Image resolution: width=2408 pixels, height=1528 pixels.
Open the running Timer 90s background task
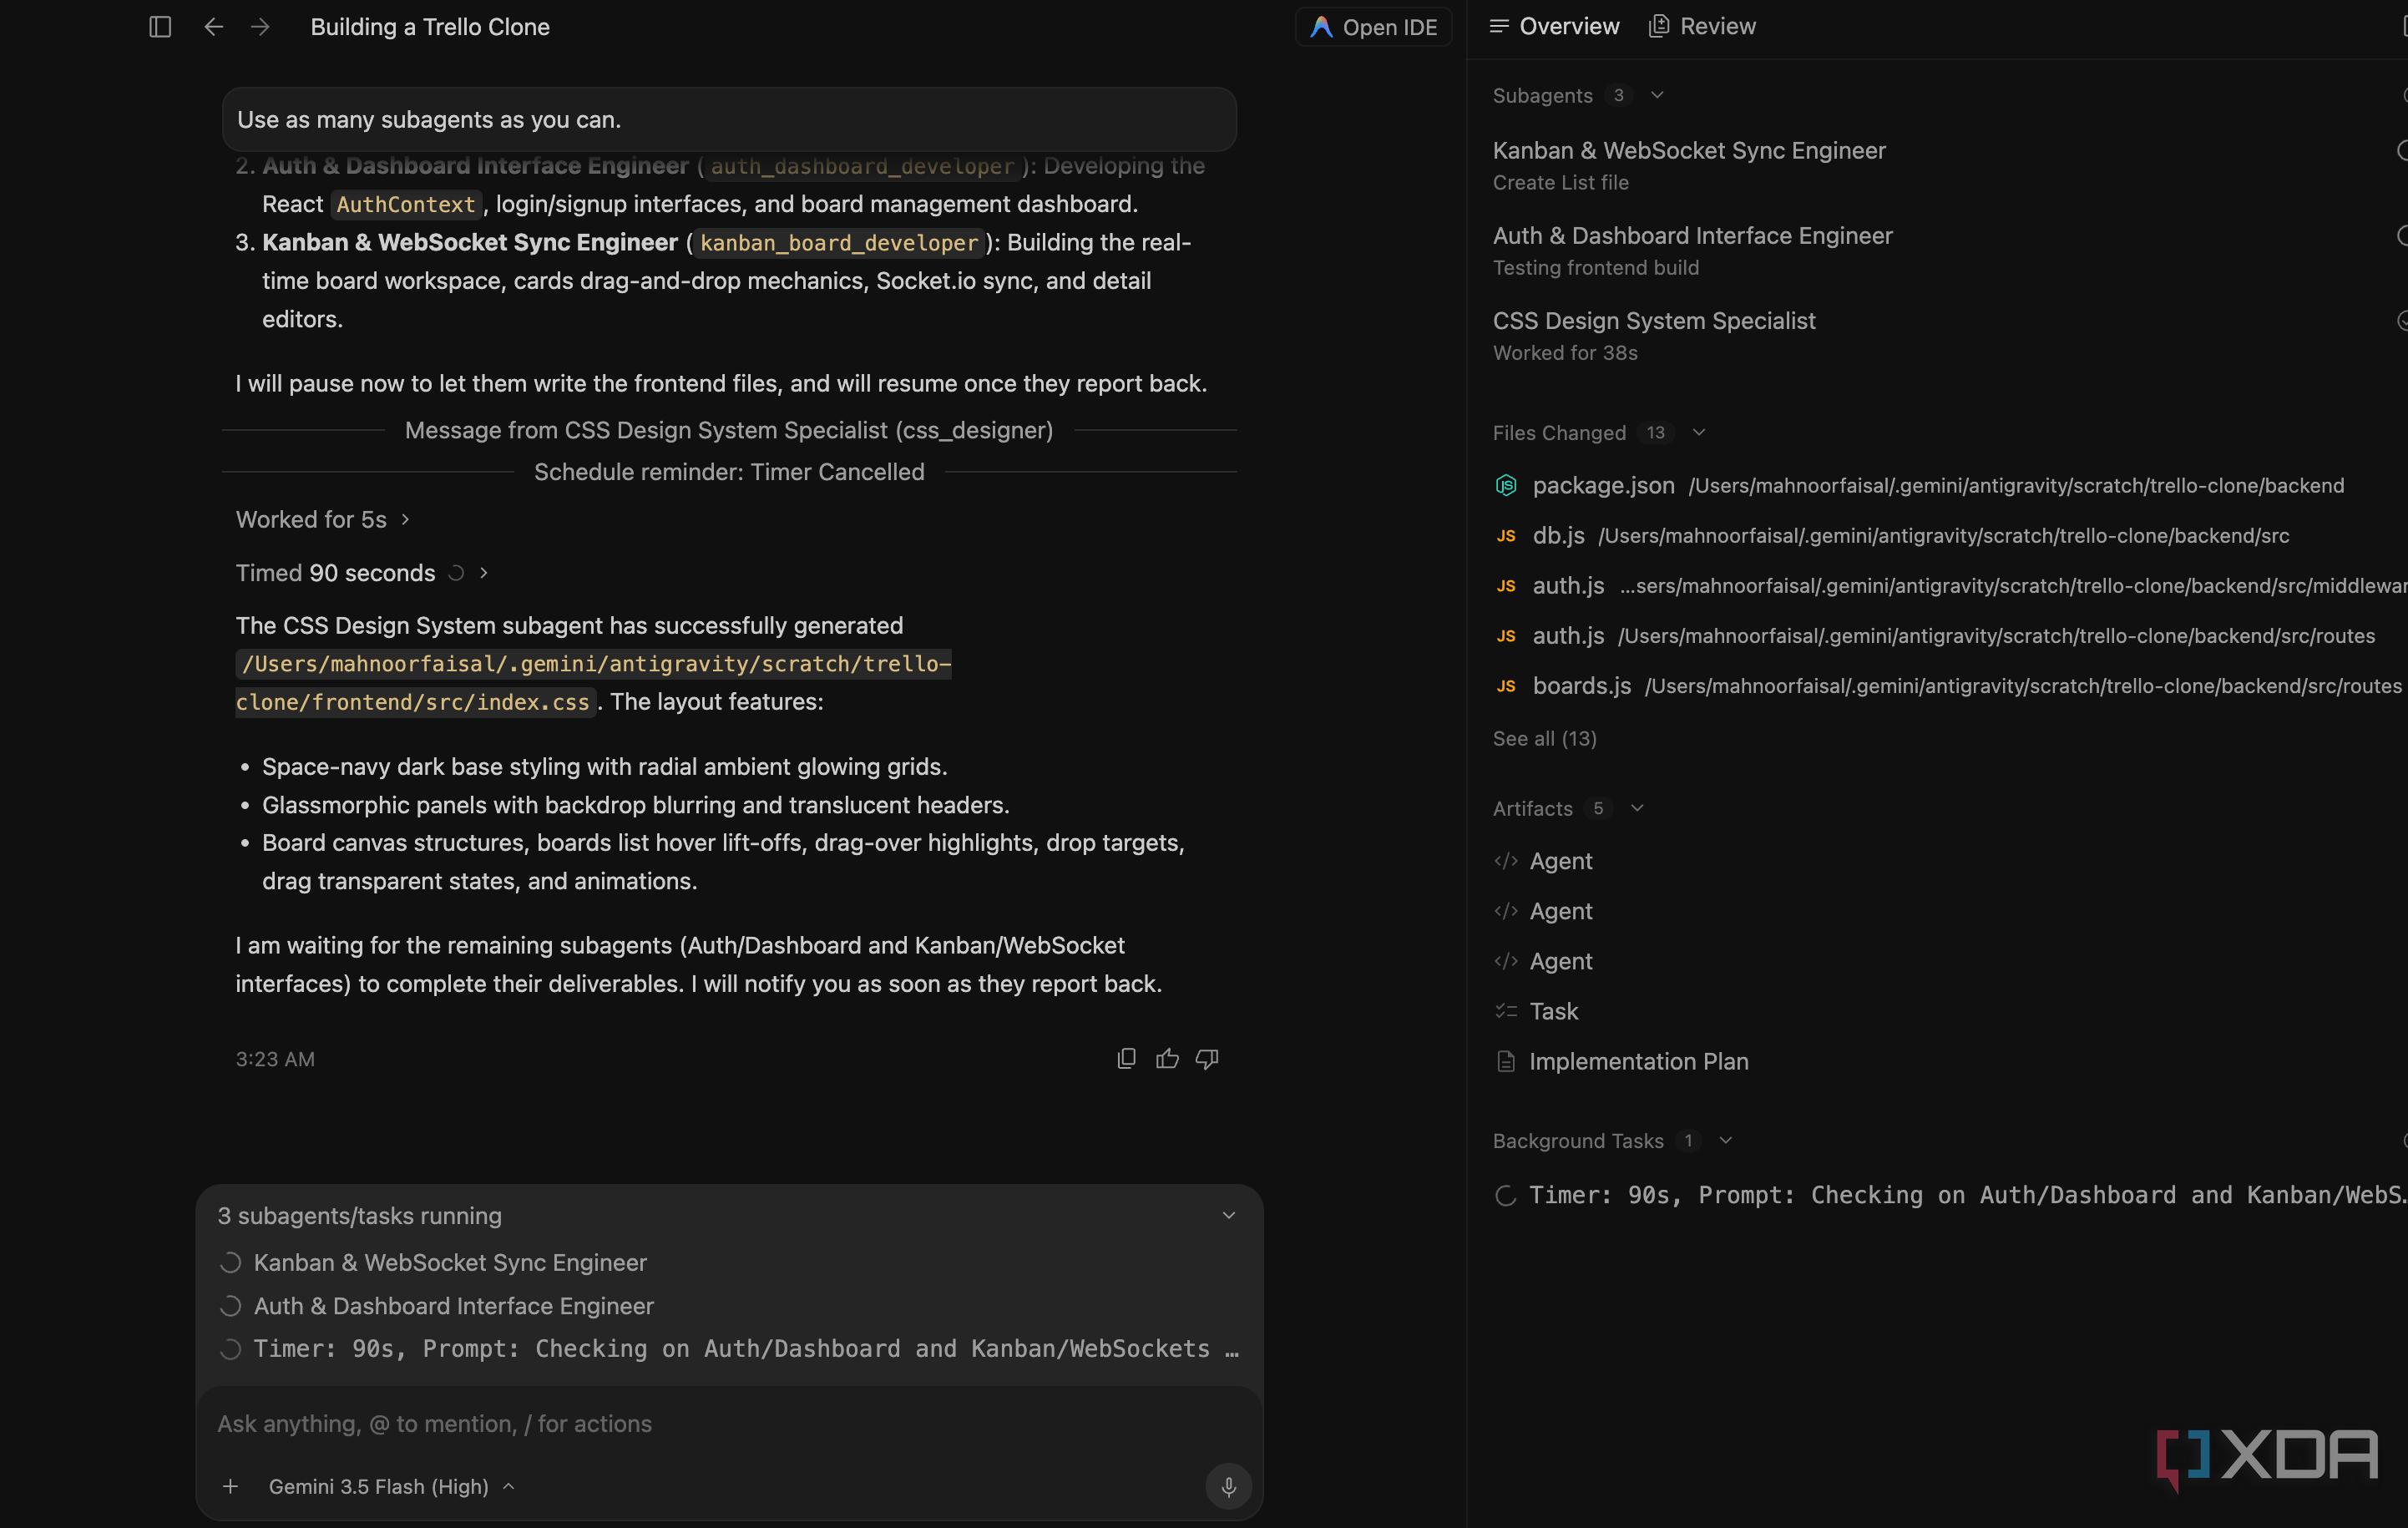click(x=1948, y=1195)
